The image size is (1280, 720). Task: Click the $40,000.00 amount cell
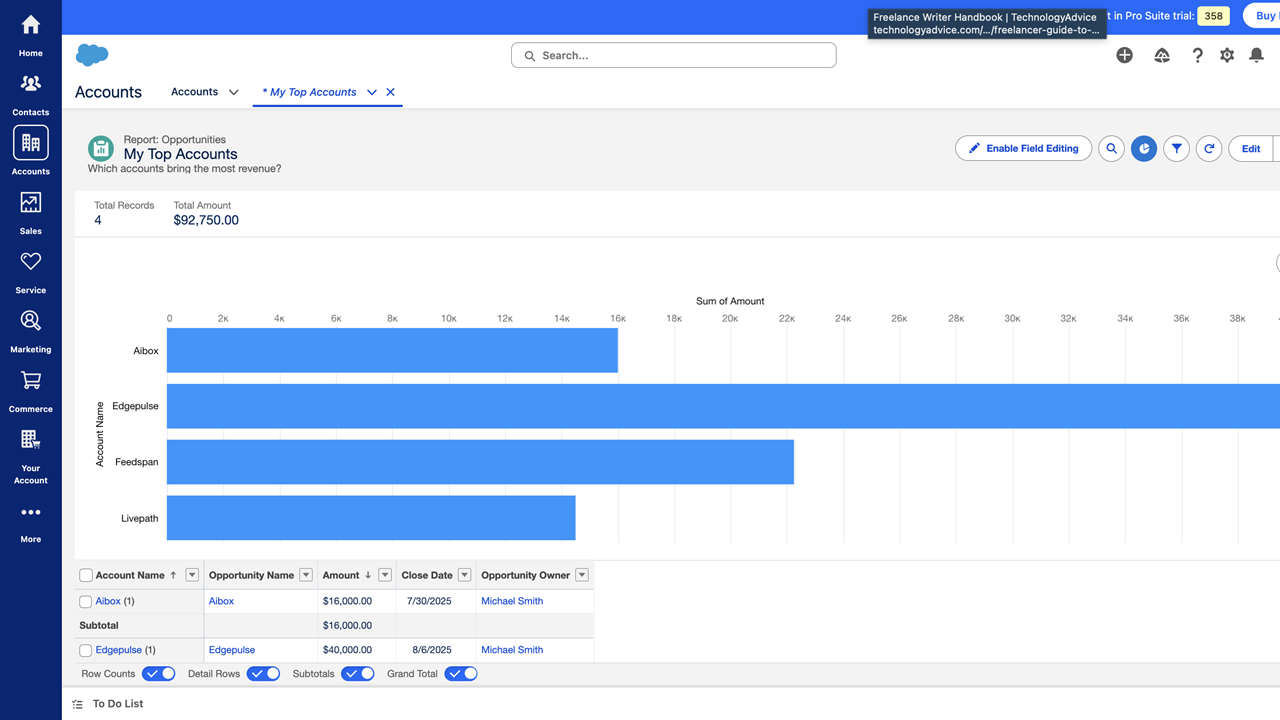(x=347, y=651)
